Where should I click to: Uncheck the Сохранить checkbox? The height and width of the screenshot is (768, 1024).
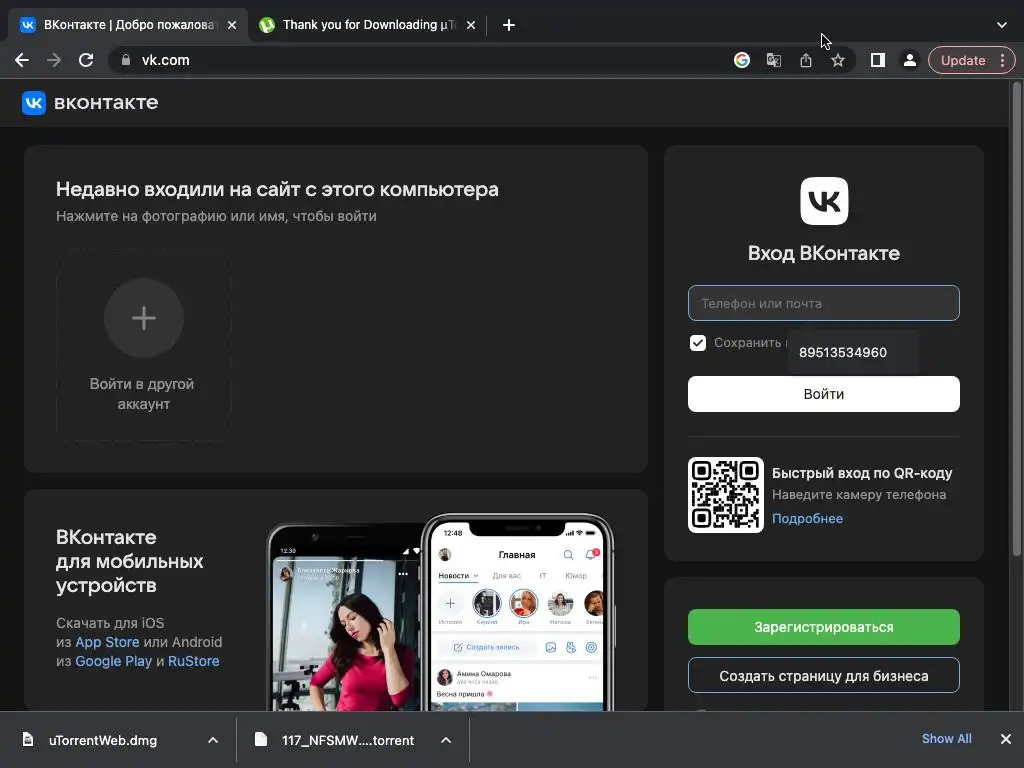click(697, 343)
